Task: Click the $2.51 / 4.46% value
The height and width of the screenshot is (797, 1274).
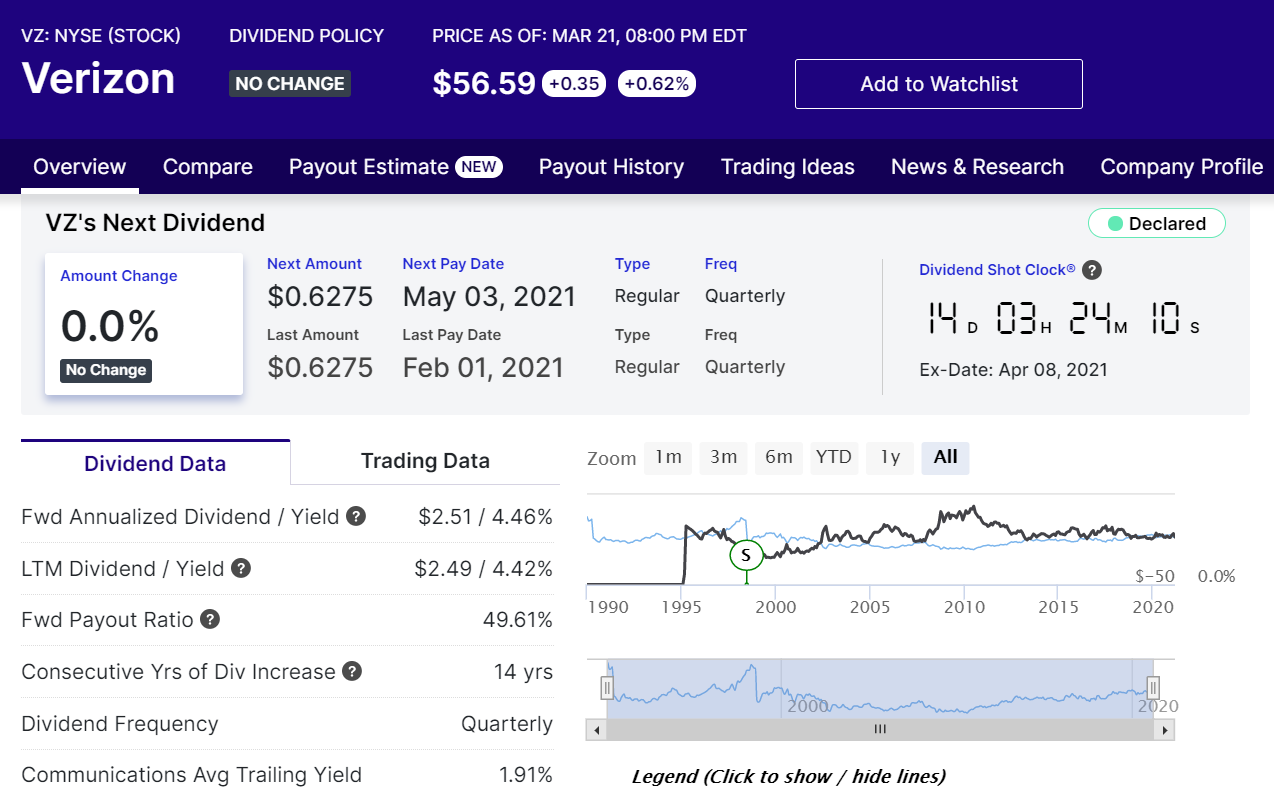Action: [485, 517]
